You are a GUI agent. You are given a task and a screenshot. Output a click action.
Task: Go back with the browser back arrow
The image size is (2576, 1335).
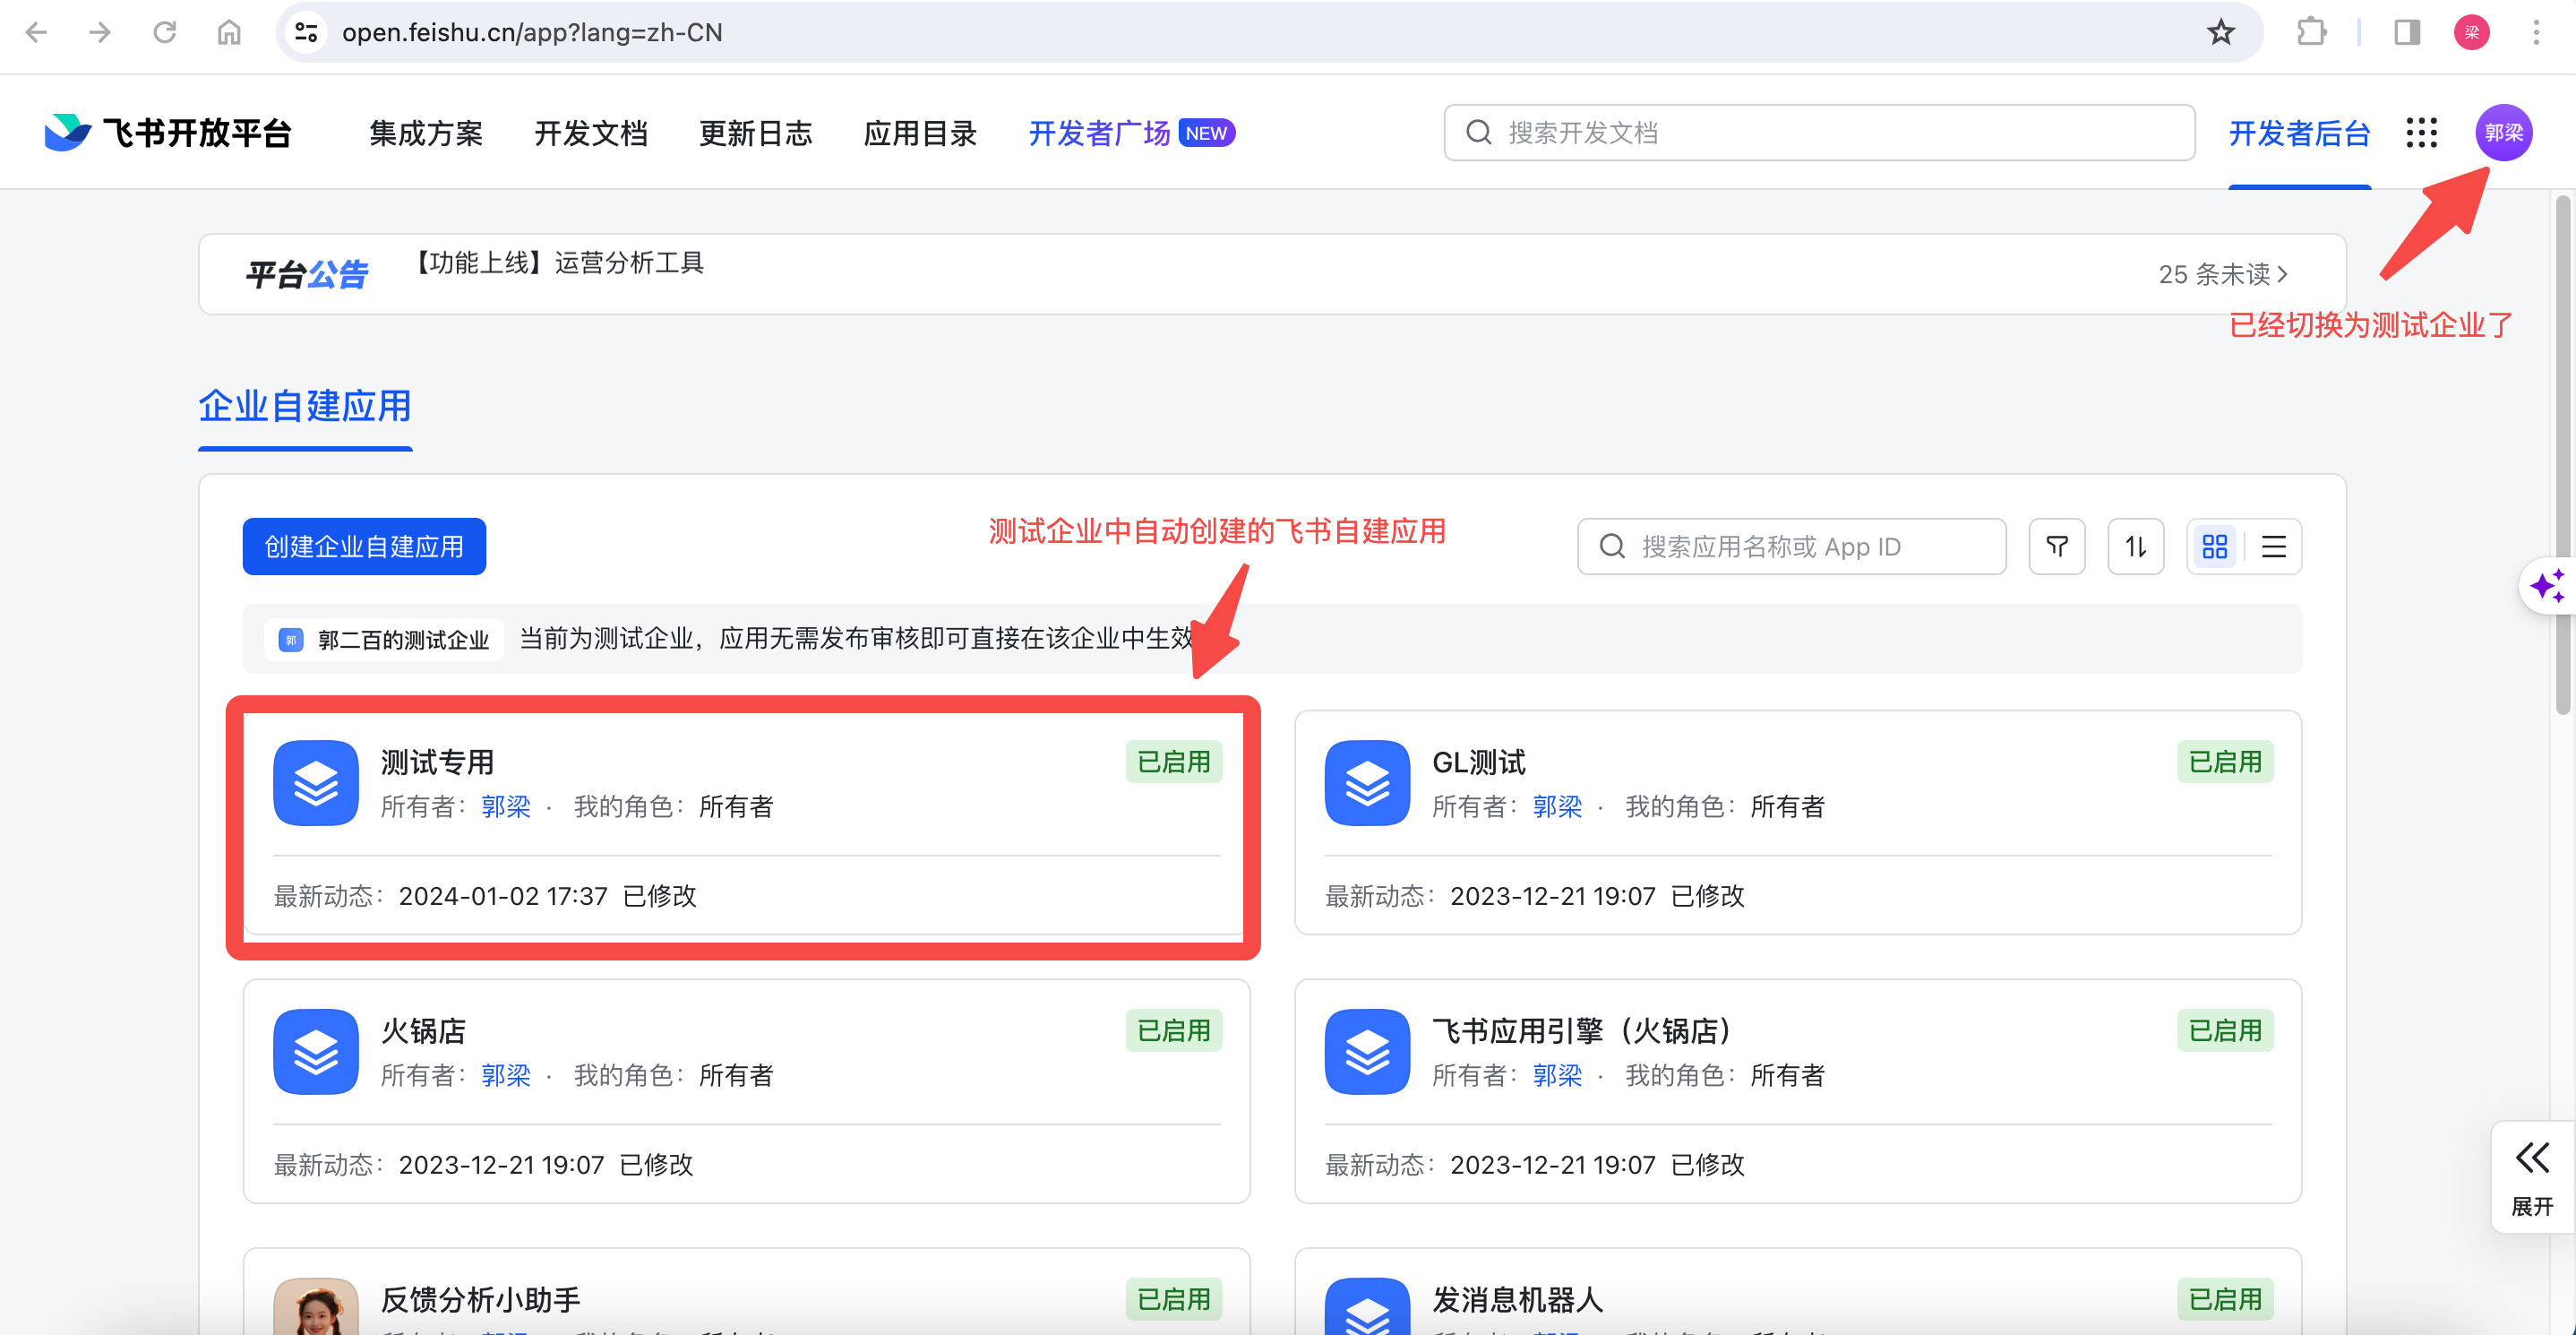(36, 32)
